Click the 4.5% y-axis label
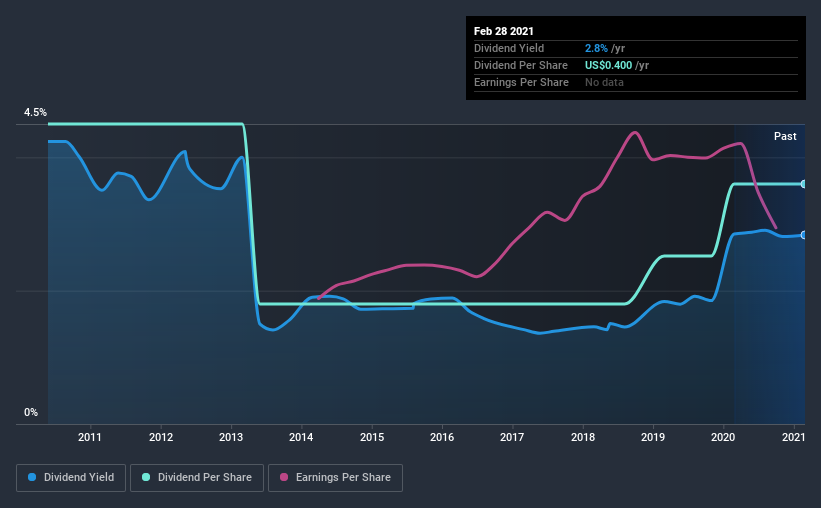The image size is (821, 508). pyautogui.click(x=35, y=113)
